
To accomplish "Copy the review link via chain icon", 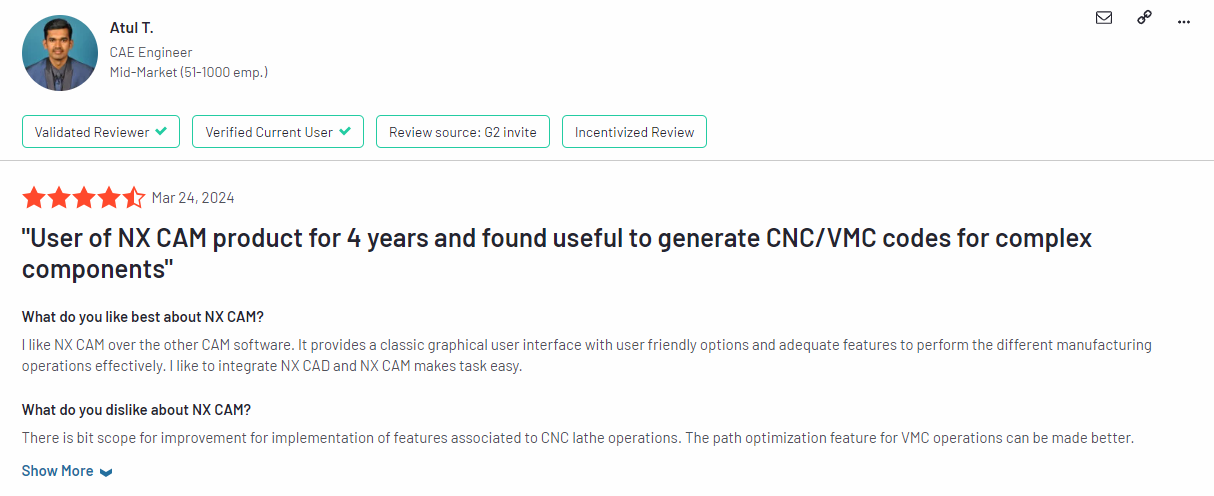I will point(1144,18).
